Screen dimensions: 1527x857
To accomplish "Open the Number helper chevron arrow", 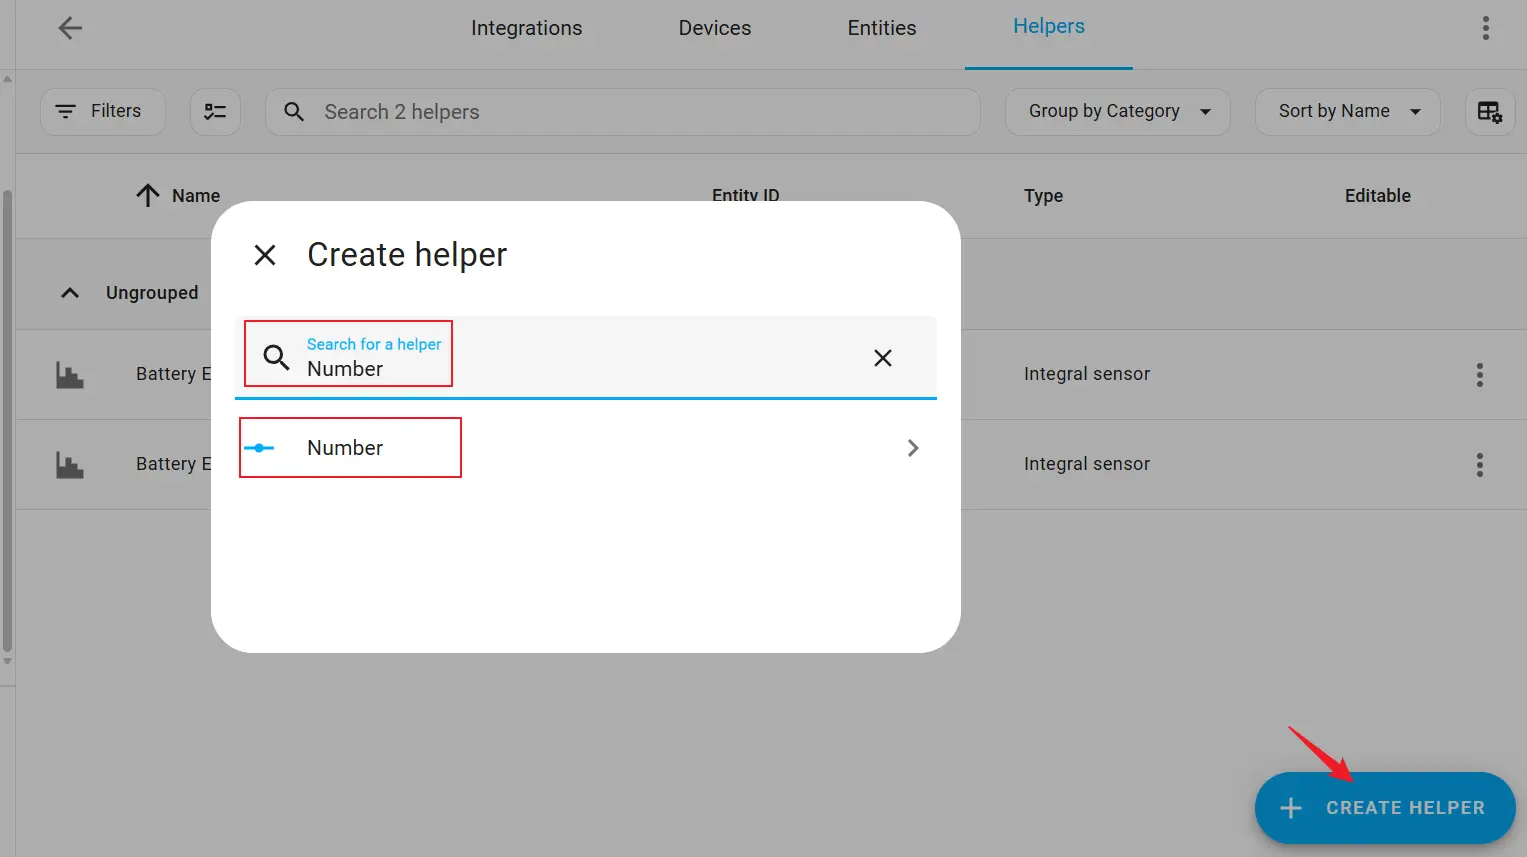I will (x=912, y=448).
